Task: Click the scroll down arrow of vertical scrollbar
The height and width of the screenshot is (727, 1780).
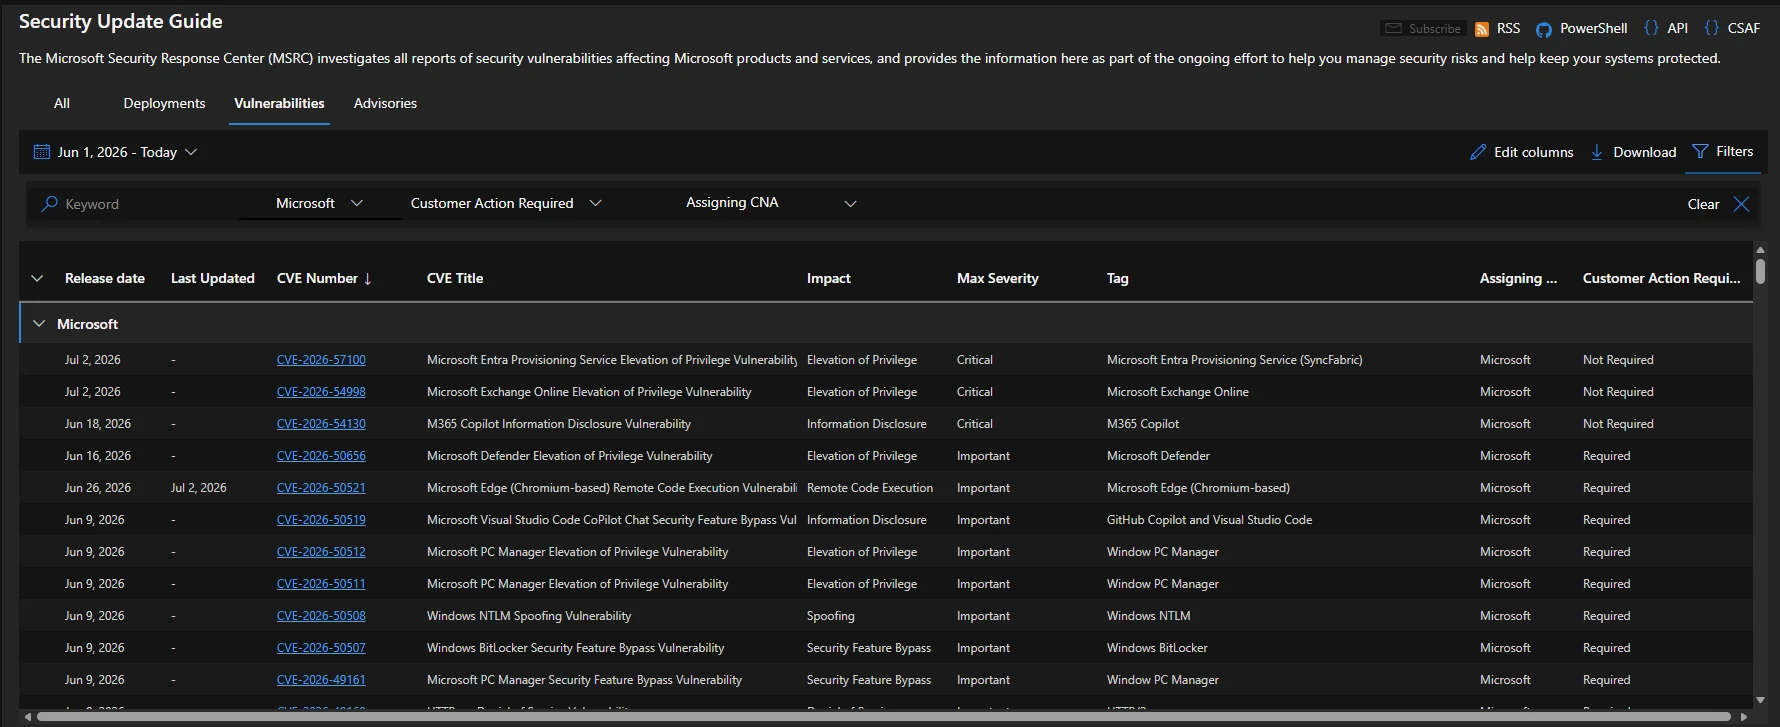Action: pyautogui.click(x=1760, y=700)
